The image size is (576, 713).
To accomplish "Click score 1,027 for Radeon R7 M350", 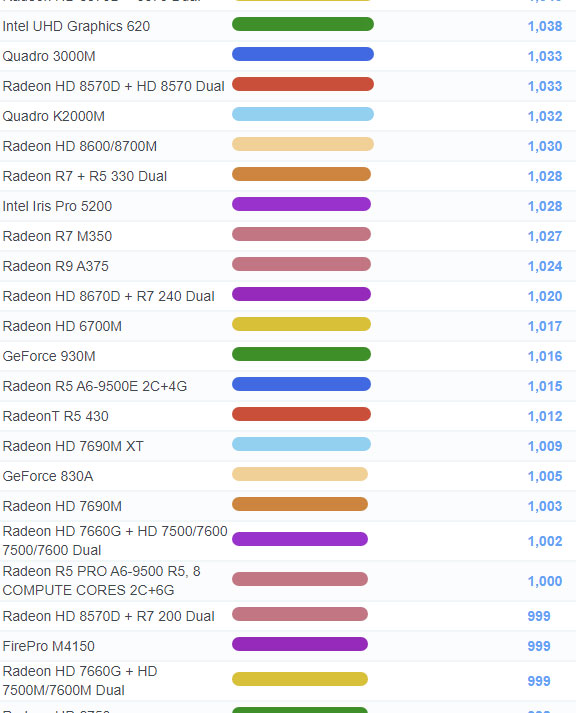I will 545,236.
